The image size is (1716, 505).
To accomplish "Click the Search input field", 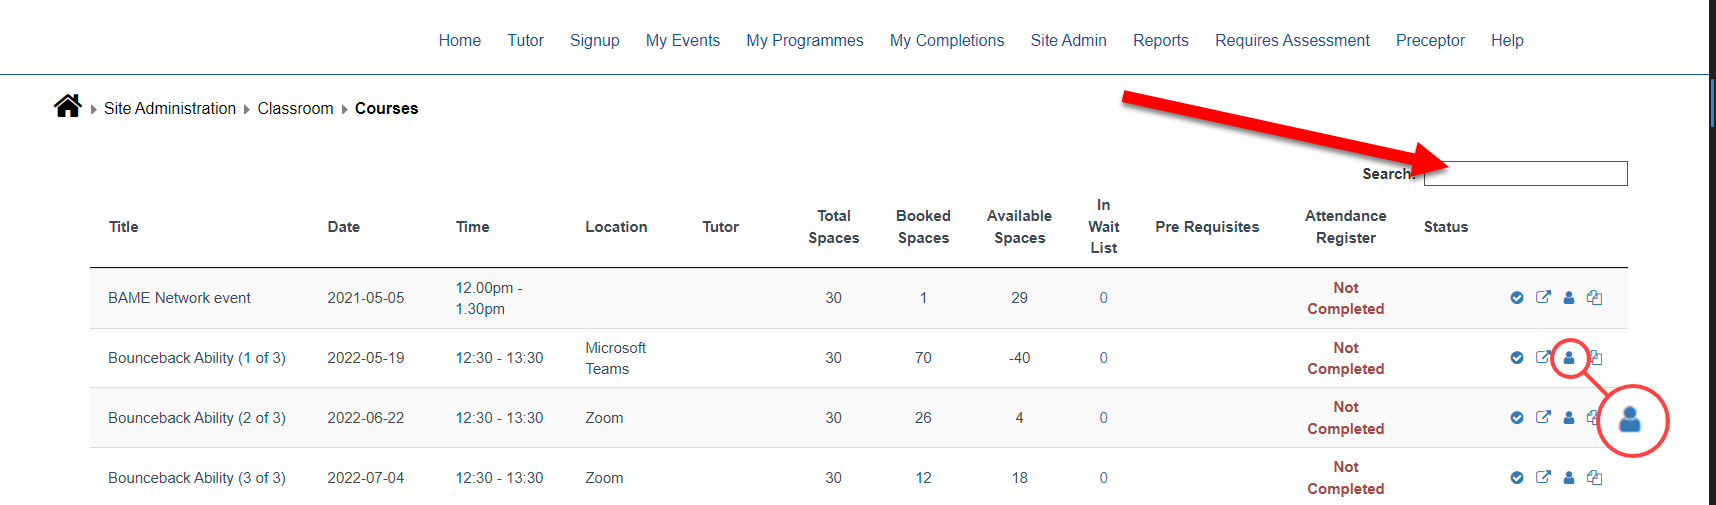I will point(1525,174).
